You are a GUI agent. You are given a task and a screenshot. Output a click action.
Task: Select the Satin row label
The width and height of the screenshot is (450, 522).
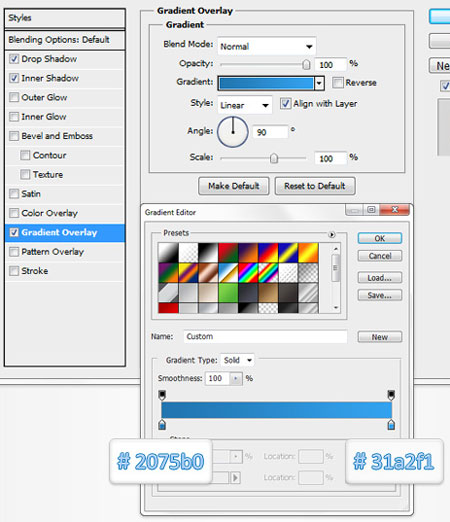click(x=31, y=194)
